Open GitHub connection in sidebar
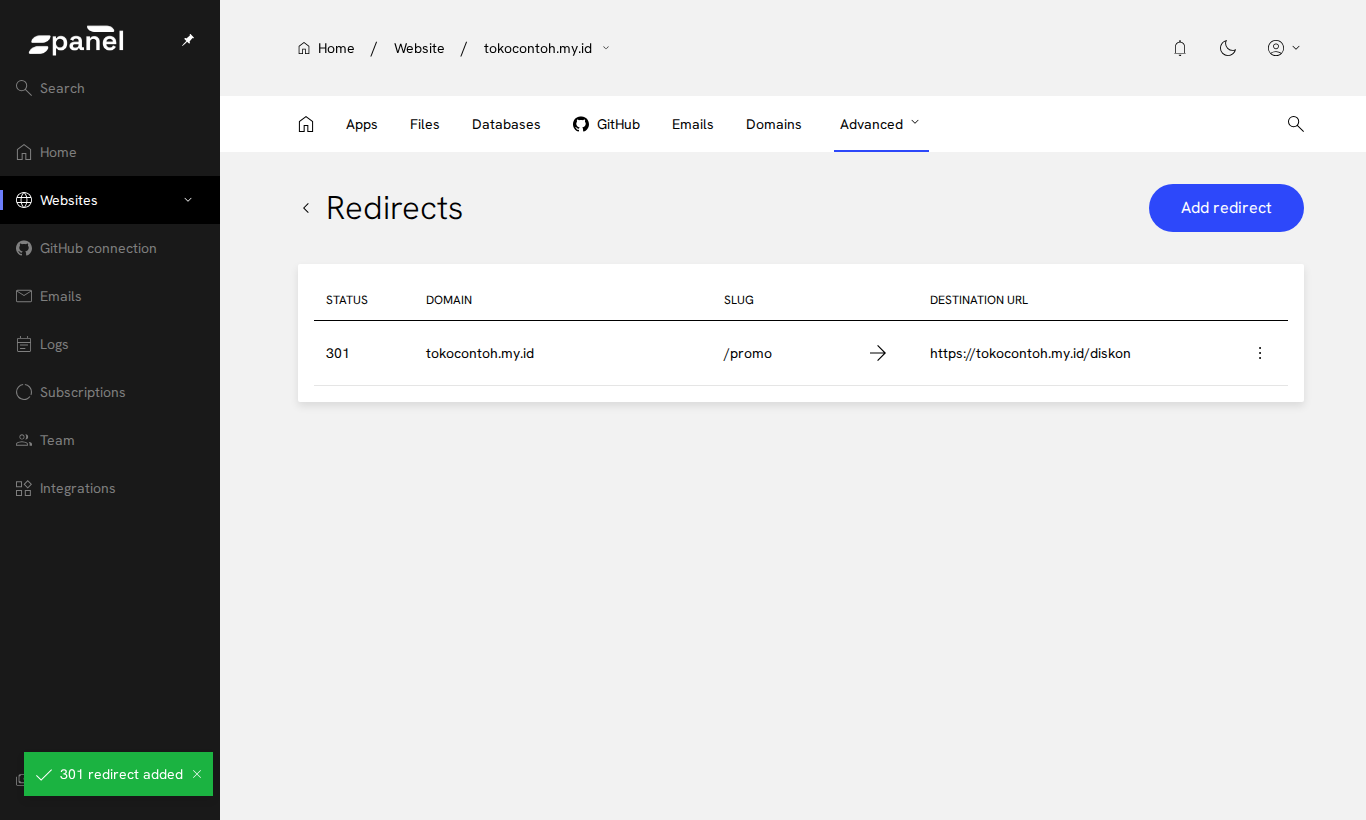 pyautogui.click(x=110, y=248)
